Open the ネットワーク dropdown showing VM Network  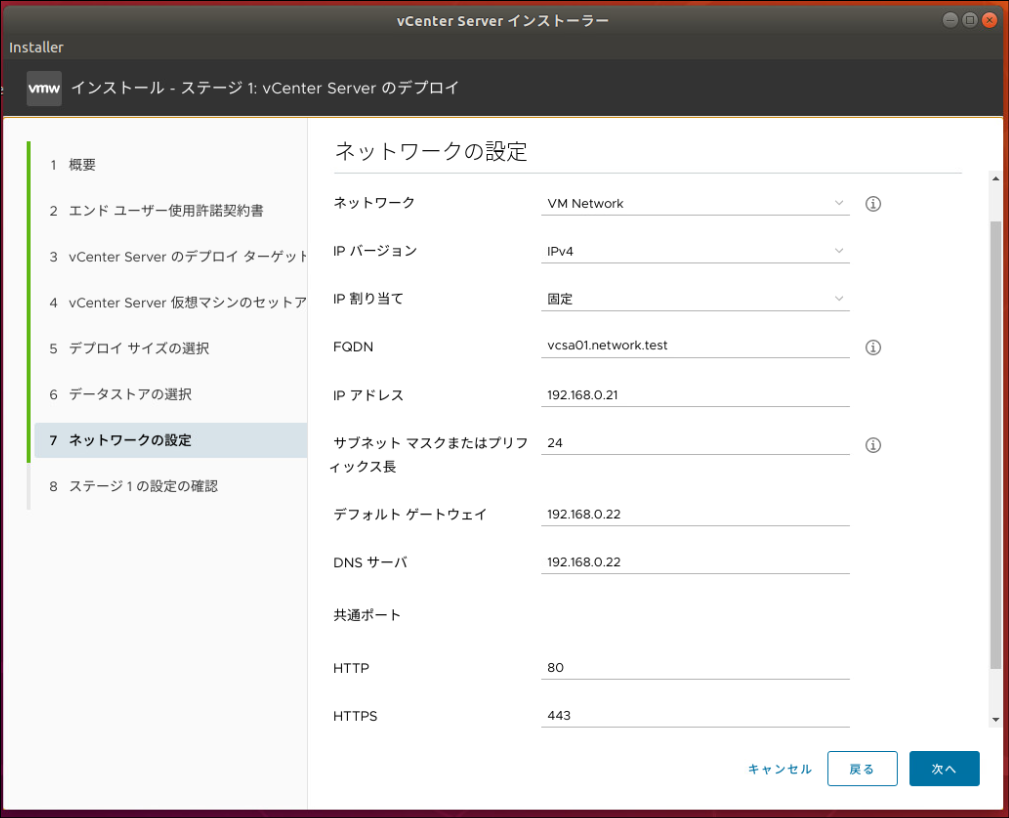point(695,203)
